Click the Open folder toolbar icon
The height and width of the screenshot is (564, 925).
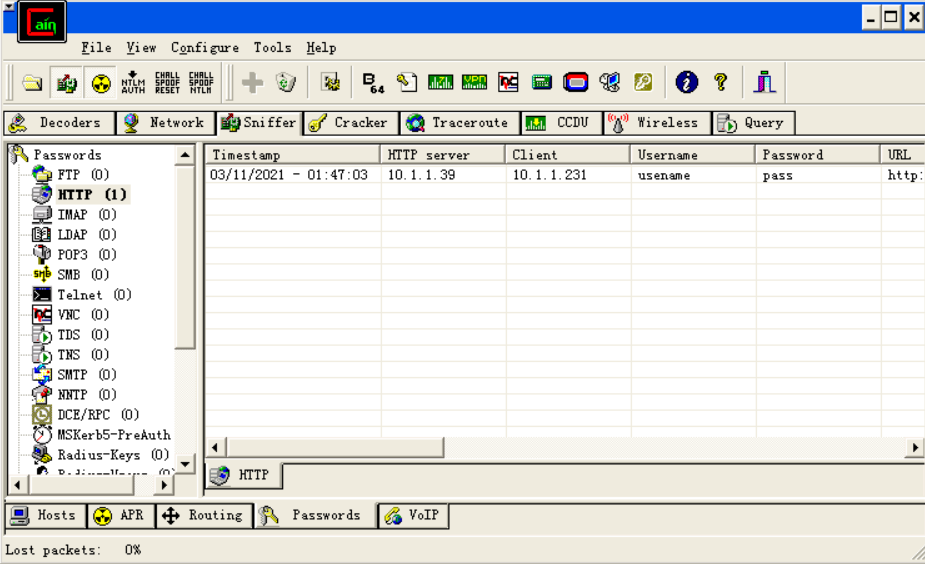coord(32,83)
